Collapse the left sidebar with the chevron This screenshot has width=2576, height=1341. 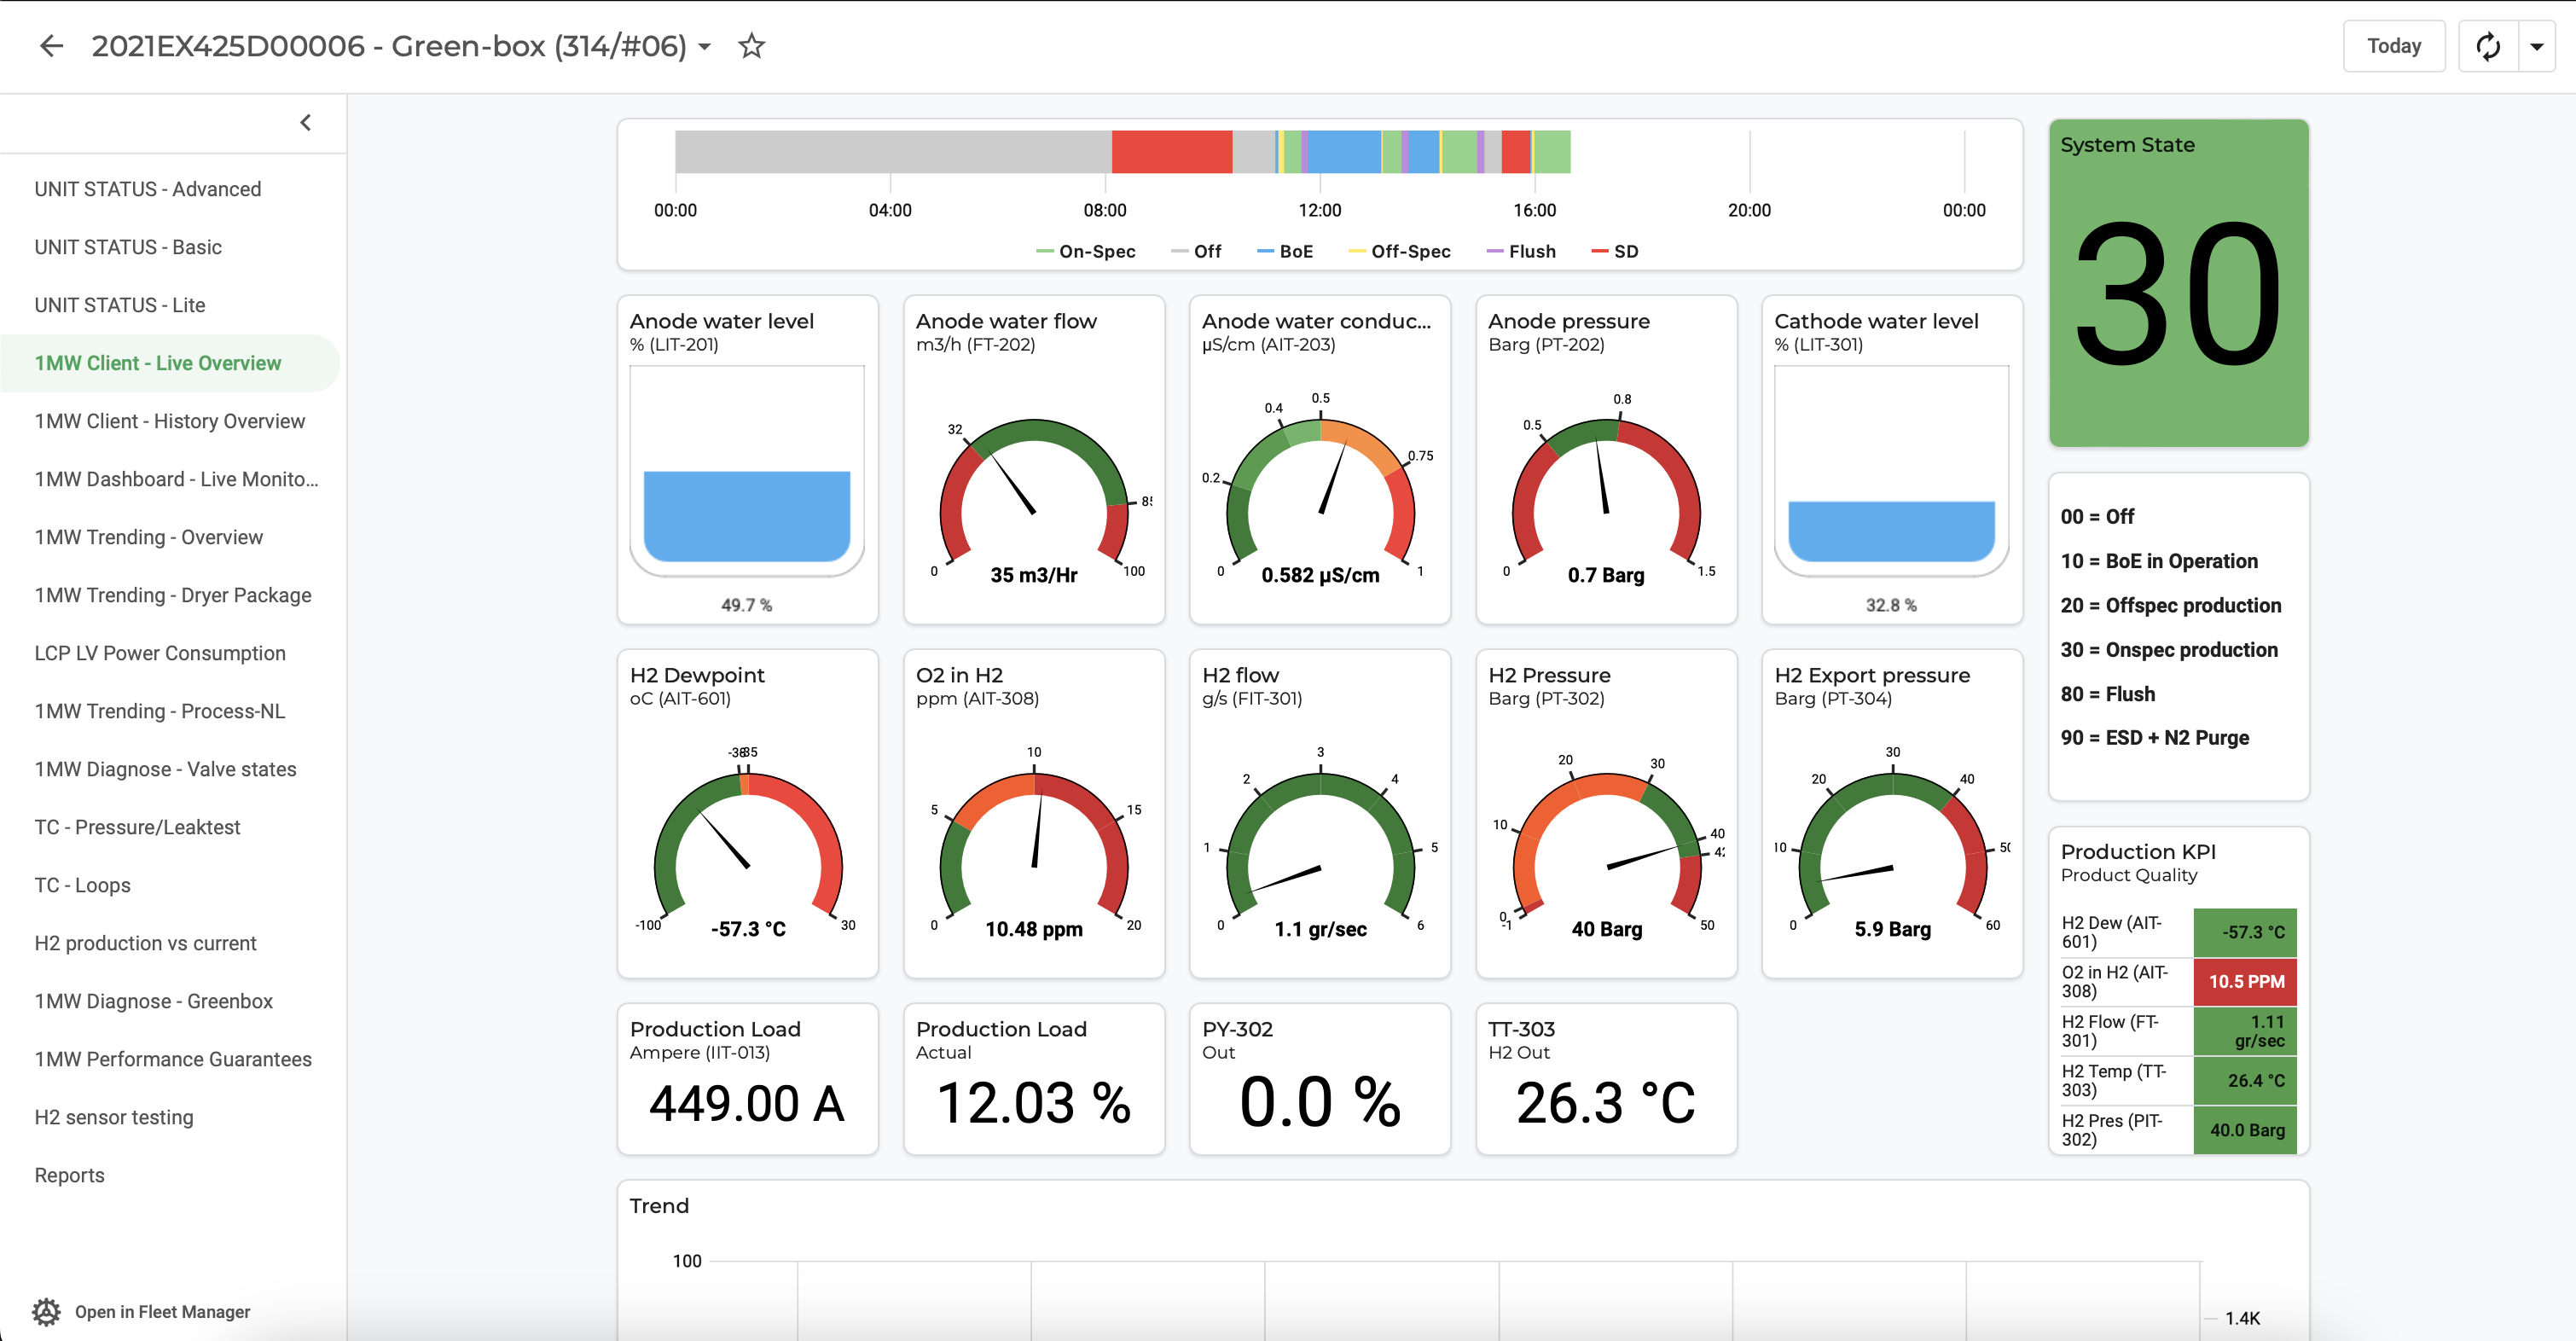click(x=305, y=121)
